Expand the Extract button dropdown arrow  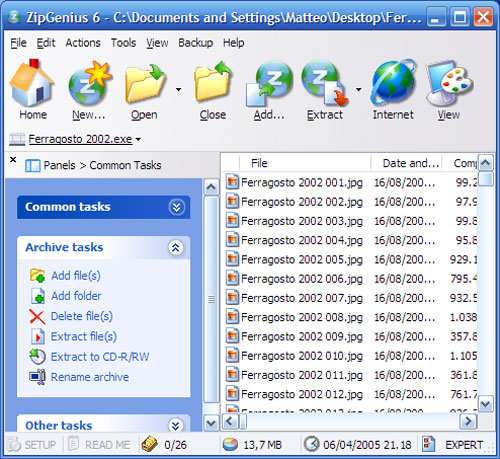pos(359,89)
